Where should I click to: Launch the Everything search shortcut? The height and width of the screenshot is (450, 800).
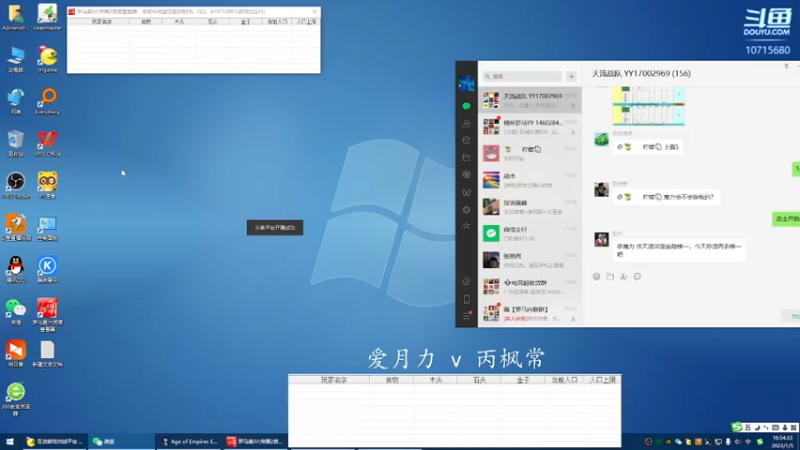[47, 101]
